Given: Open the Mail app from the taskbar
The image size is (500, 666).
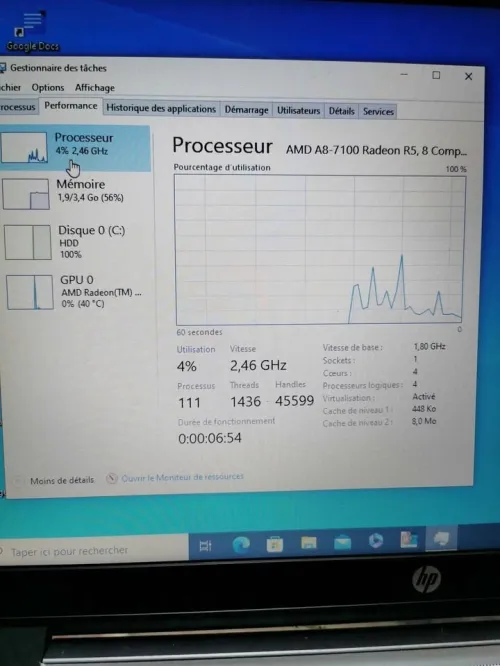Looking at the screenshot, I should tap(342, 542).
